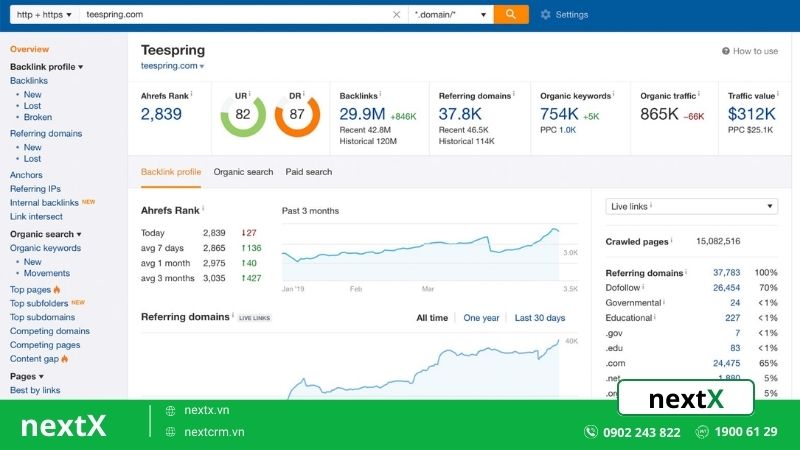Open Referring domains in the sidebar
Image resolution: width=800 pixels, height=450 pixels.
pos(46,133)
